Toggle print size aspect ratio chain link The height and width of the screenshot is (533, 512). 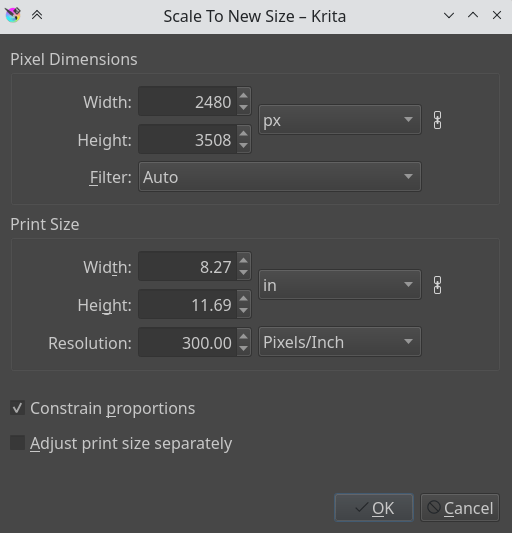[438, 285]
